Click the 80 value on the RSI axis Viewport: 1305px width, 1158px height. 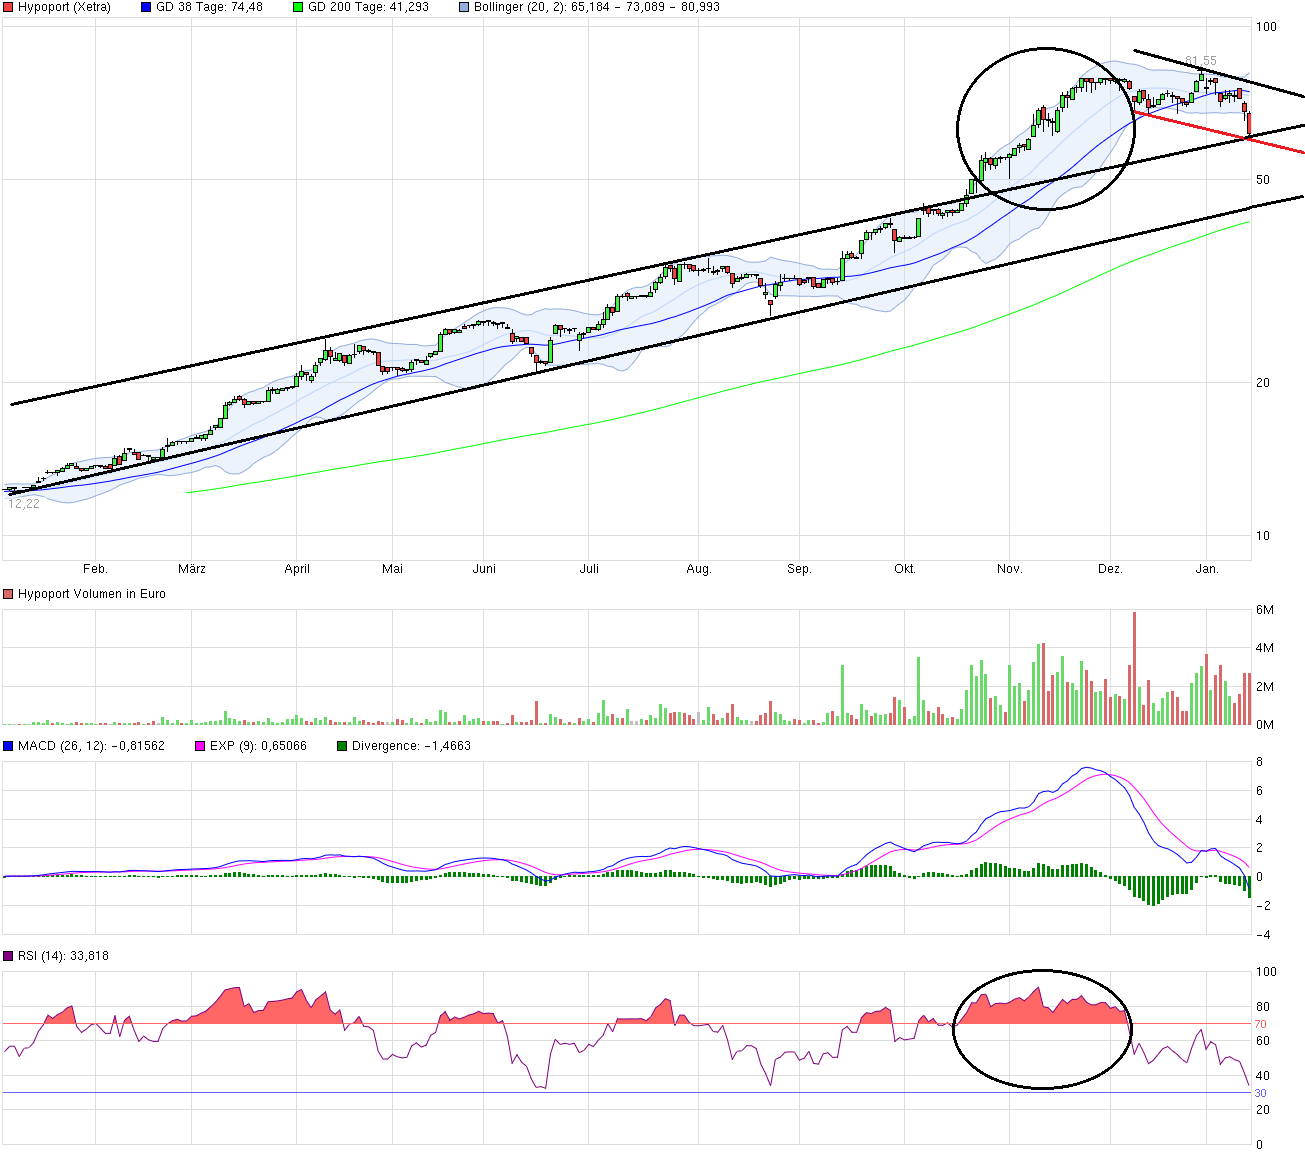pos(1264,1007)
